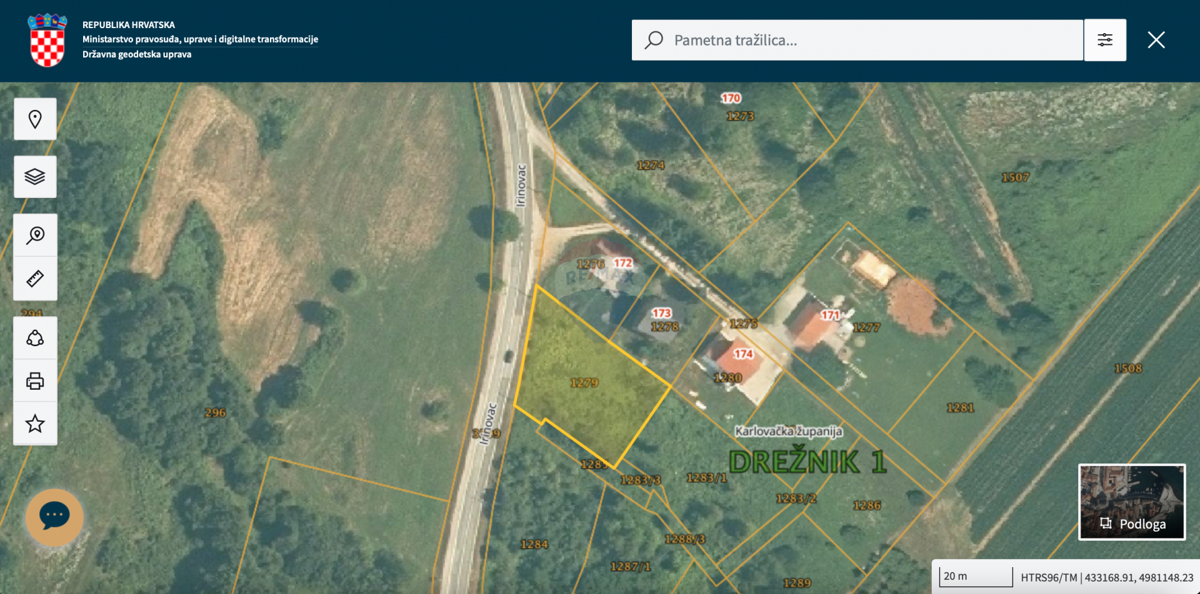The image size is (1200, 594).
Task: Click the HTRS96/TM coordinate readout
Action: pyautogui.click(x=1106, y=577)
